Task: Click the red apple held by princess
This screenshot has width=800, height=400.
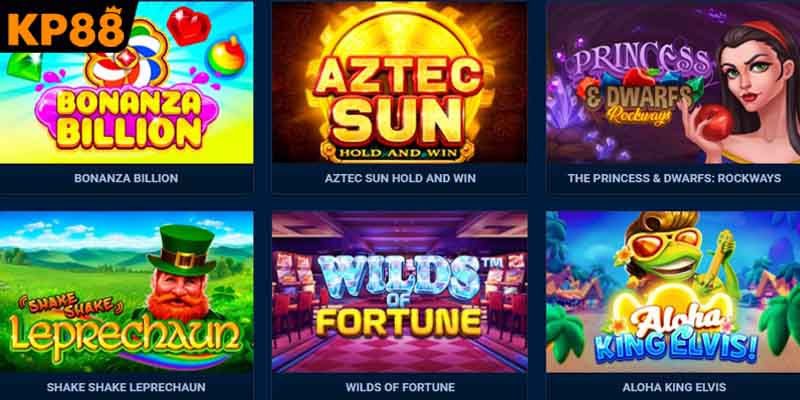Action: point(714,122)
